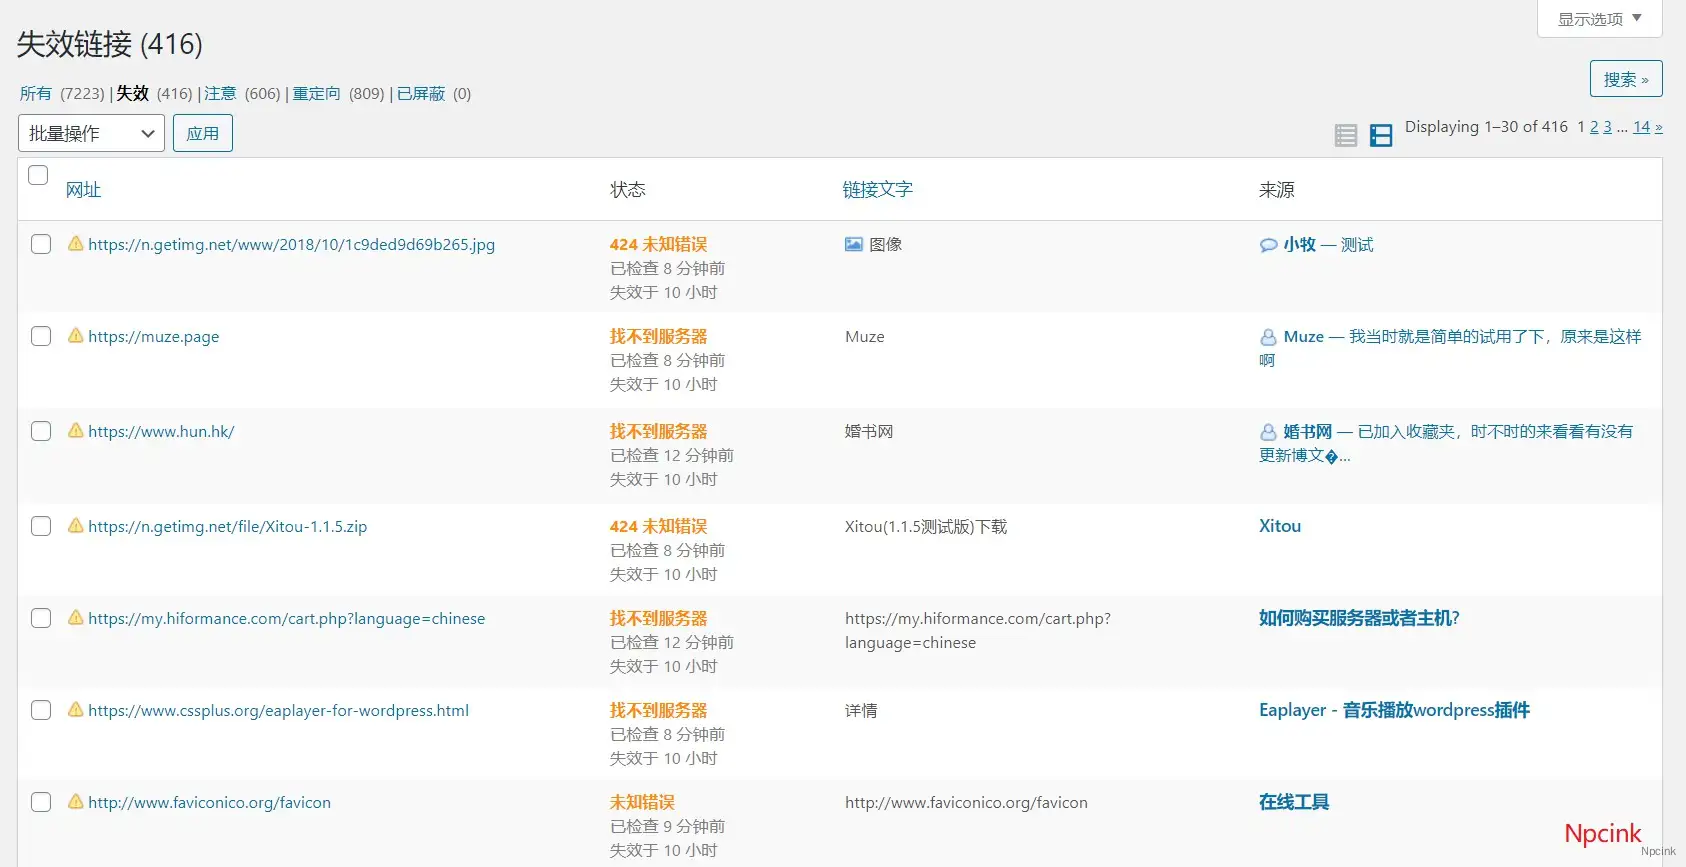The height and width of the screenshot is (867, 1686).
Task: Click the Xitou(1.1.5测试版)下载 link text
Action: point(926,526)
